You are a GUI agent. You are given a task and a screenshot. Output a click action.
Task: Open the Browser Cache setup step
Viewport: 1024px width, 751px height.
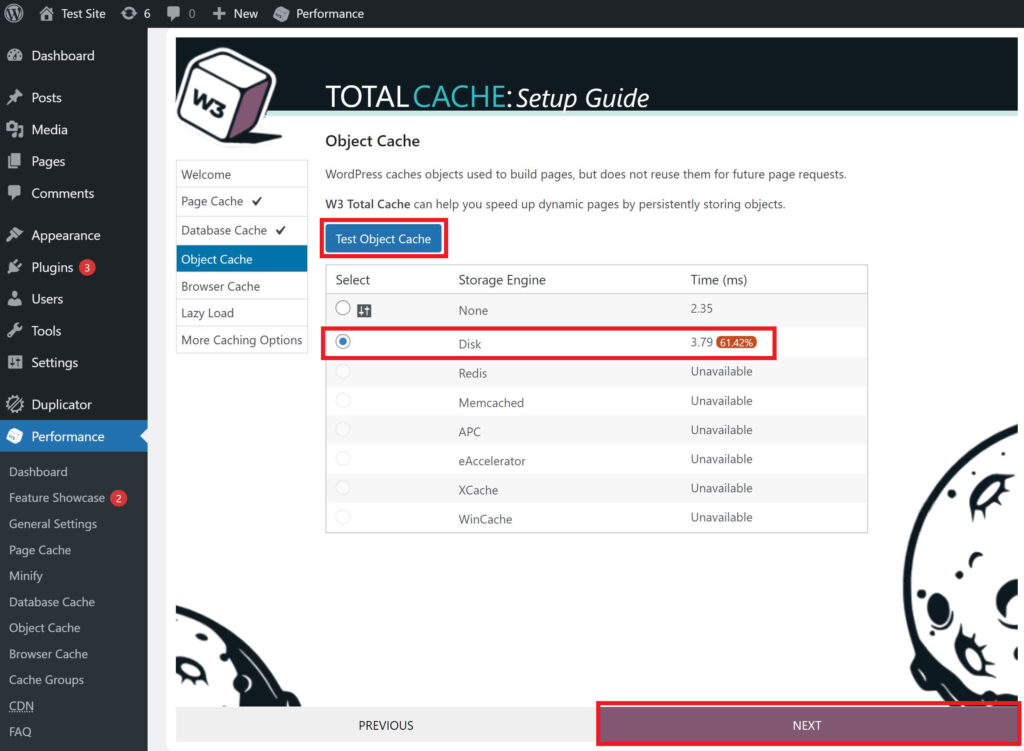tap(242, 286)
